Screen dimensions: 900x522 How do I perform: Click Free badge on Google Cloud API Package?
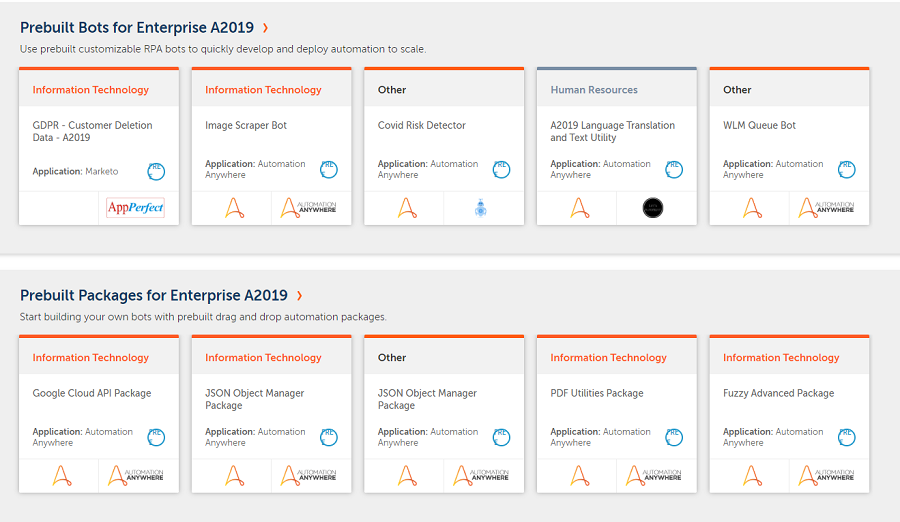point(156,437)
